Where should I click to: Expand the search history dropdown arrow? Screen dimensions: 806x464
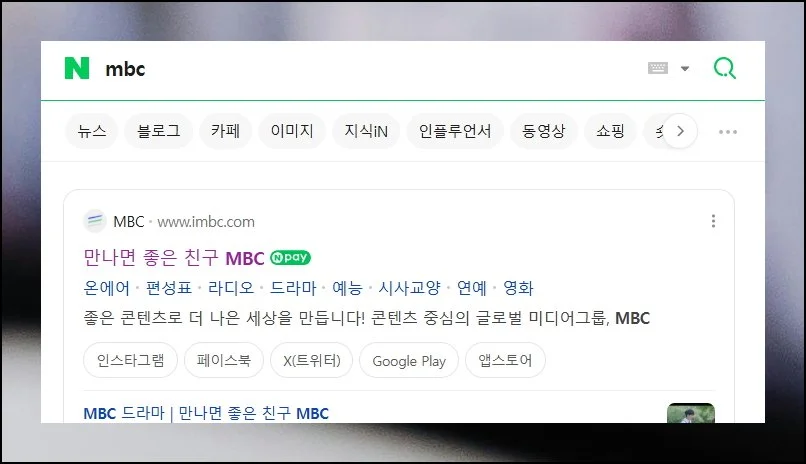pos(685,68)
